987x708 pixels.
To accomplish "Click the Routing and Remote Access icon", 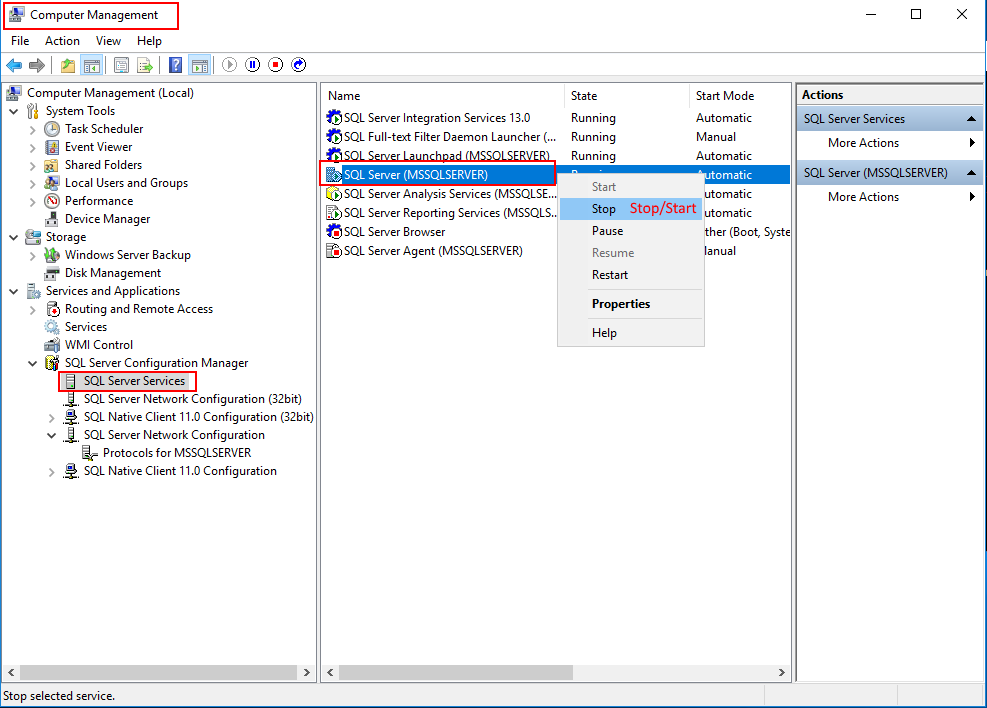I will [x=53, y=309].
